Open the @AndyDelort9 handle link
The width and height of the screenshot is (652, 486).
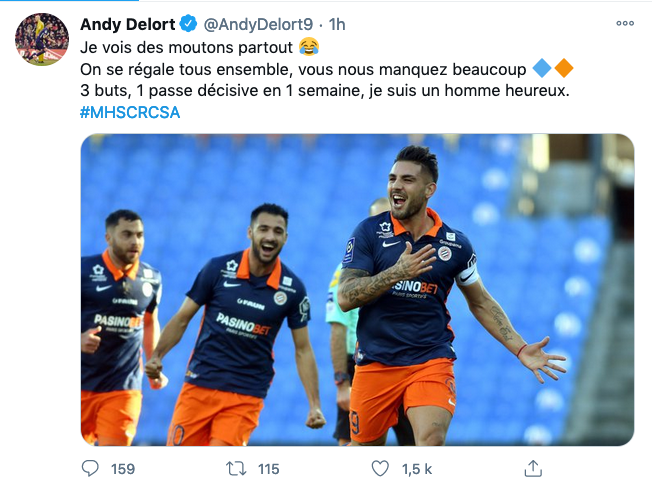coord(258,25)
